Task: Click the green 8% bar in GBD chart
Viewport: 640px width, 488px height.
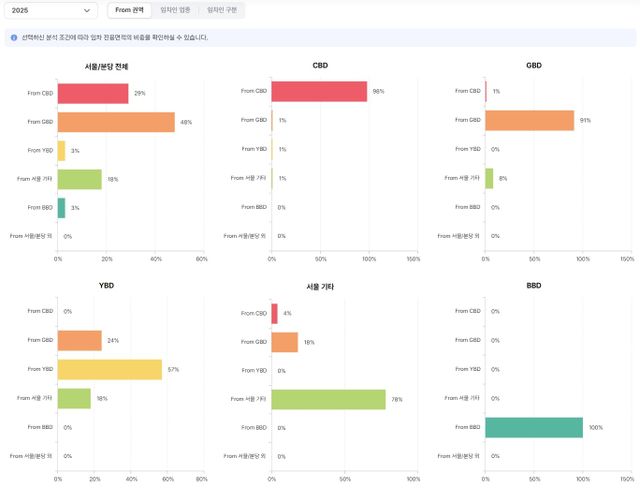Action: pos(489,179)
